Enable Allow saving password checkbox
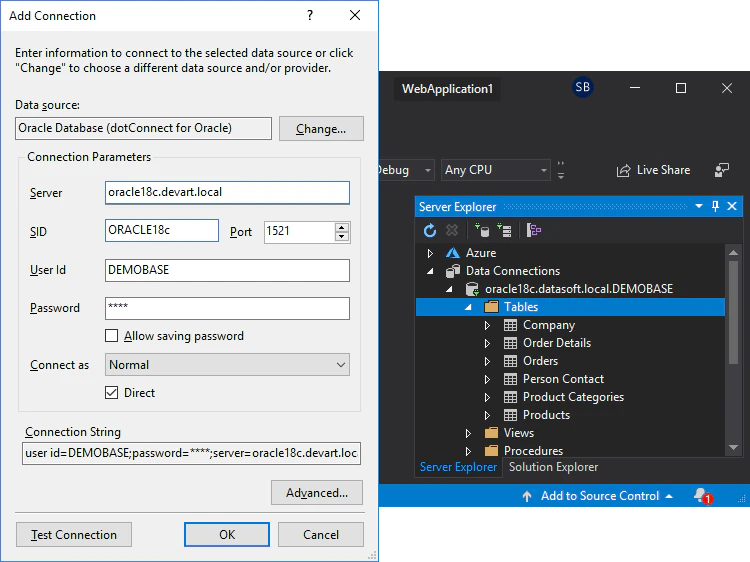 (x=111, y=336)
